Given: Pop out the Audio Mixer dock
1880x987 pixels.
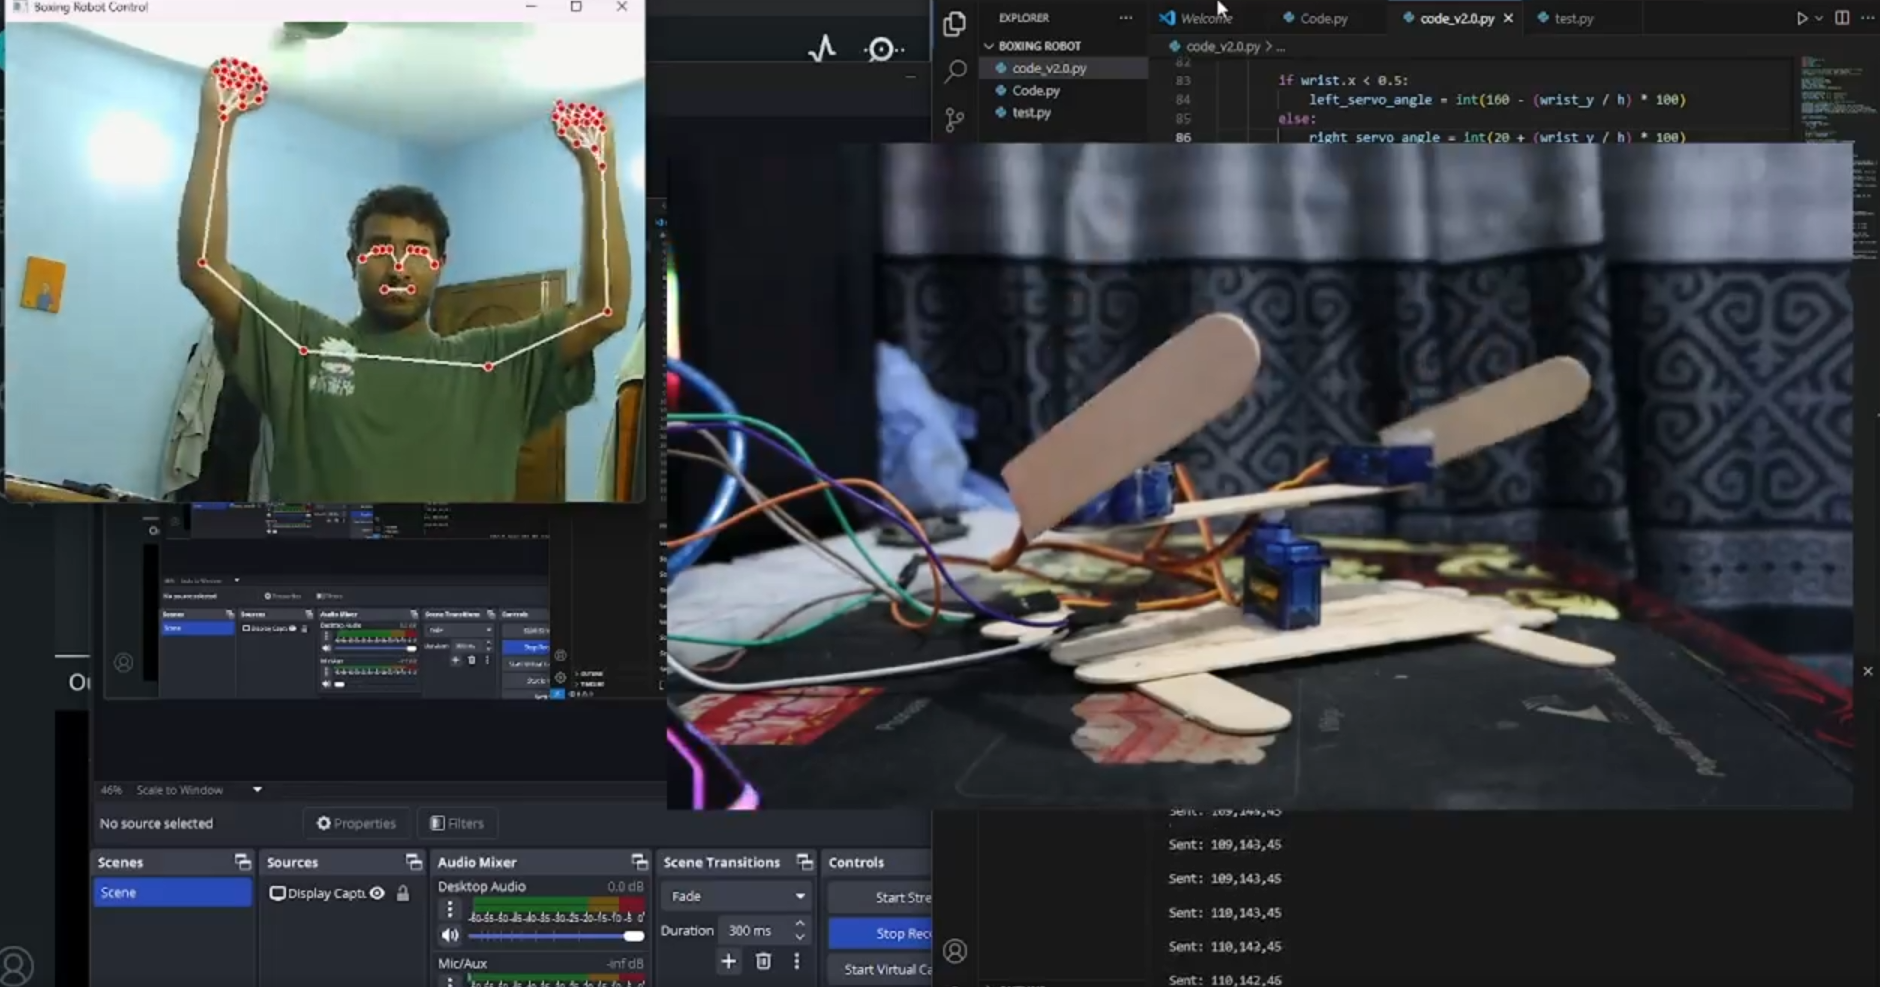Looking at the screenshot, I should tap(639, 862).
